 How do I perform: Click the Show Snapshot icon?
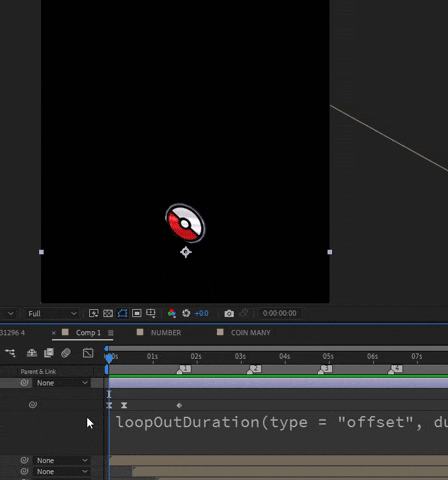point(244,313)
